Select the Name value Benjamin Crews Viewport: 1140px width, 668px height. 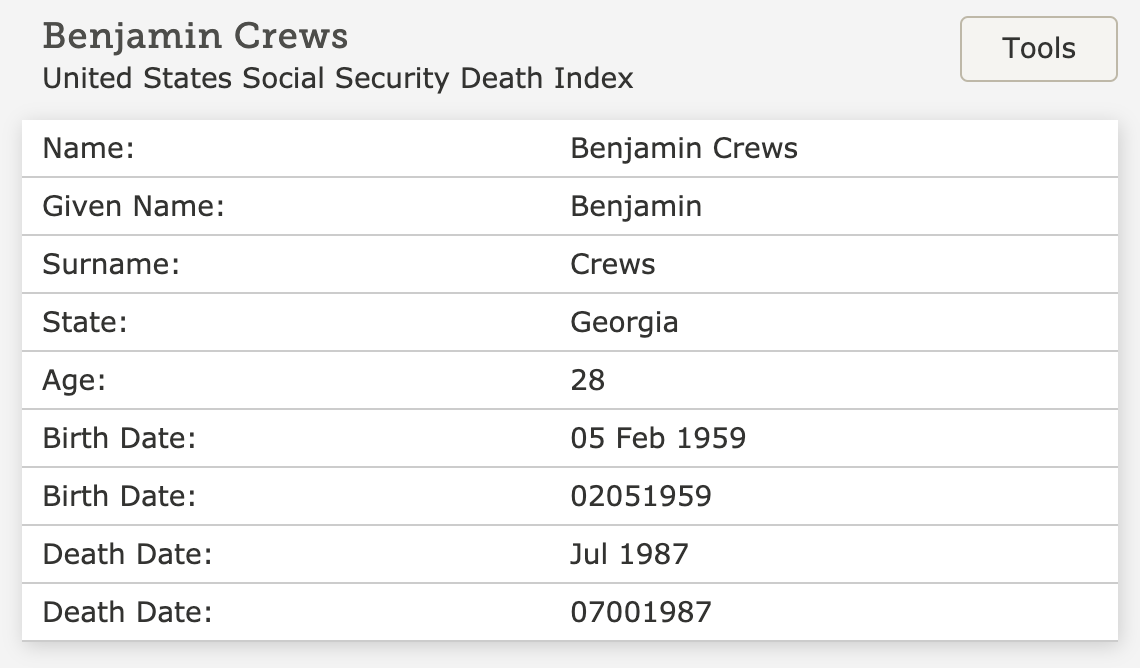(x=683, y=148)
